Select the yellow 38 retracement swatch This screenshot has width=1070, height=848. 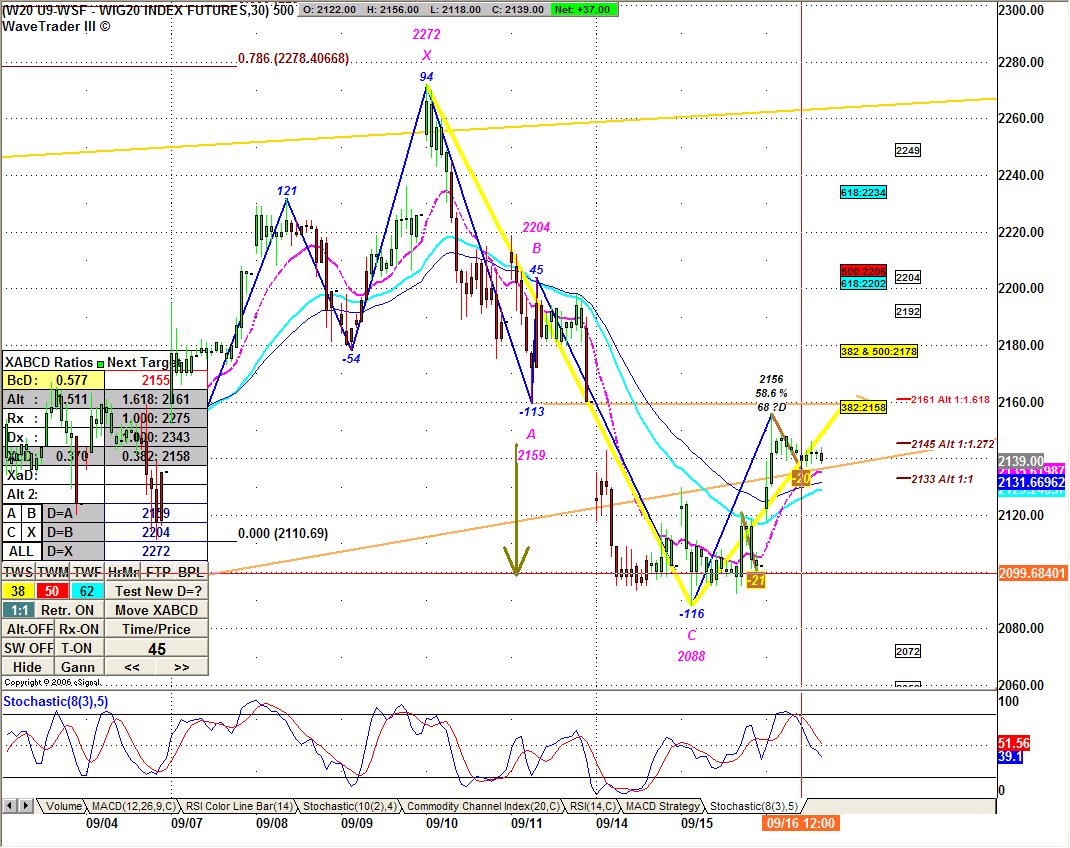point(18,591)
